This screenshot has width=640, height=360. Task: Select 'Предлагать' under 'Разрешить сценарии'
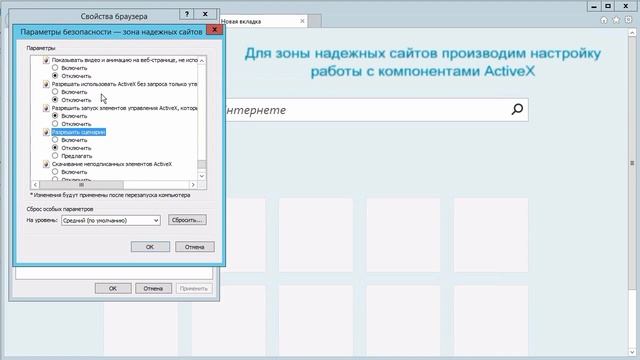[55, 156]
